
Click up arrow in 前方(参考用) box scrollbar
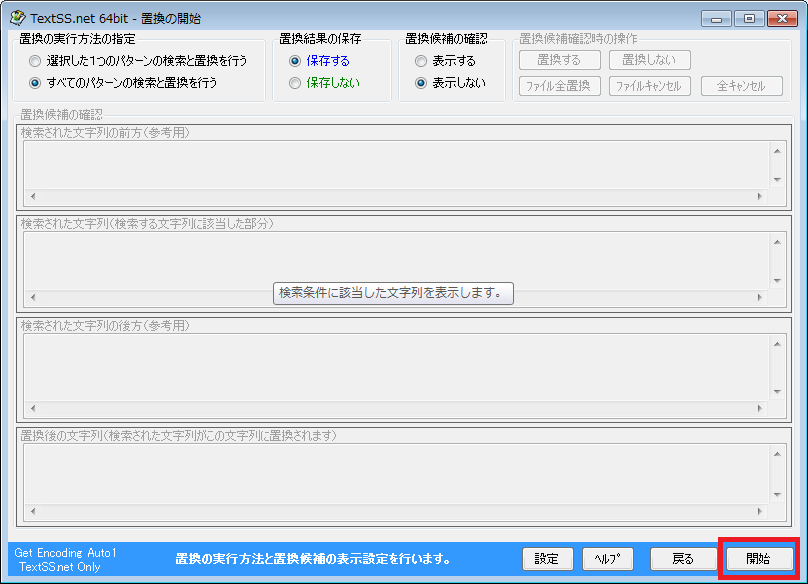coord(777,151)
